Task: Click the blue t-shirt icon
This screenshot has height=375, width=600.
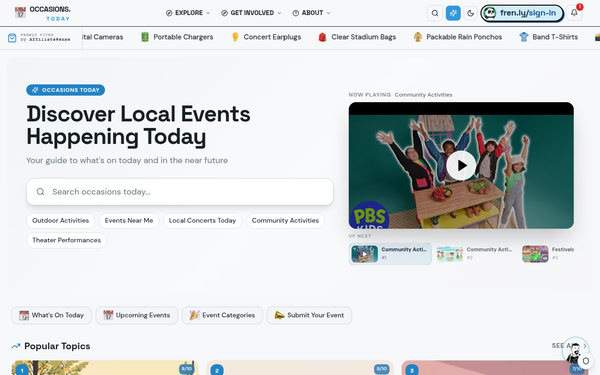Action: tap(523, 37)
